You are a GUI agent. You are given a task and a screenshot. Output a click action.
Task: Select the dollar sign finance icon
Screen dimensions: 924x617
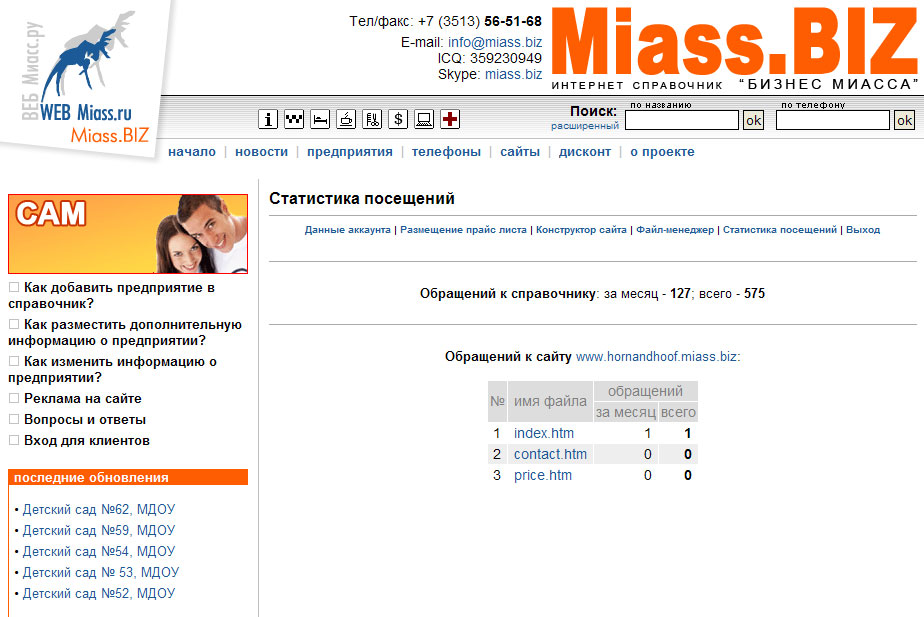pyautogui.click(x=398, y=119)
